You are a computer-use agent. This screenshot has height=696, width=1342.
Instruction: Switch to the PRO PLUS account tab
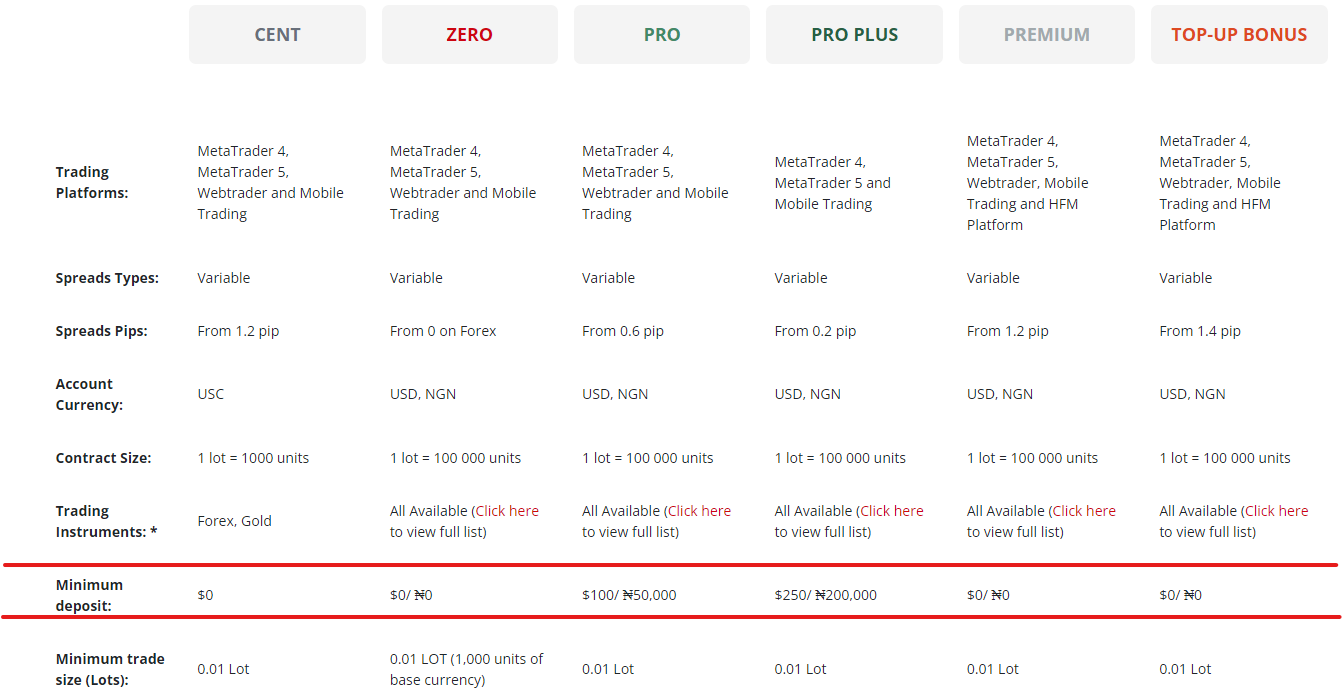(854, 35)
